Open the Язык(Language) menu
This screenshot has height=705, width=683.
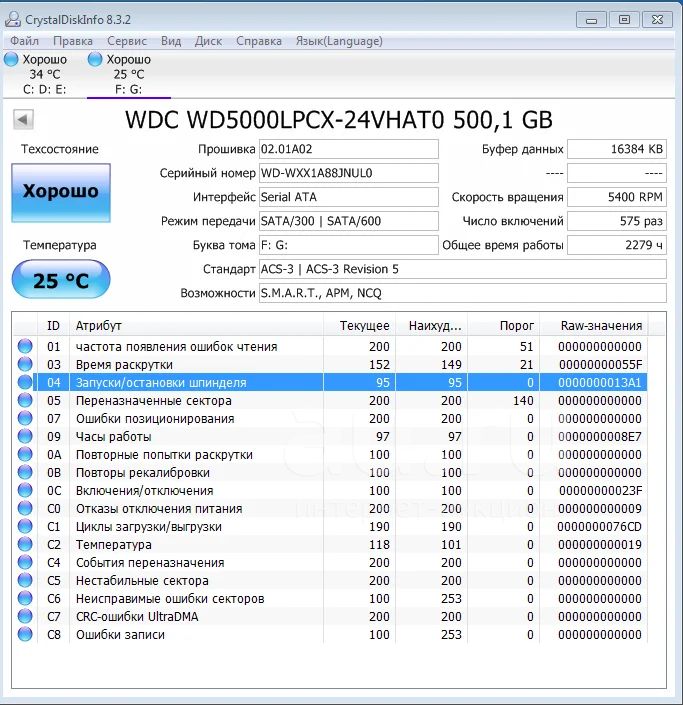pyautogui.click(x=339, y=41)
